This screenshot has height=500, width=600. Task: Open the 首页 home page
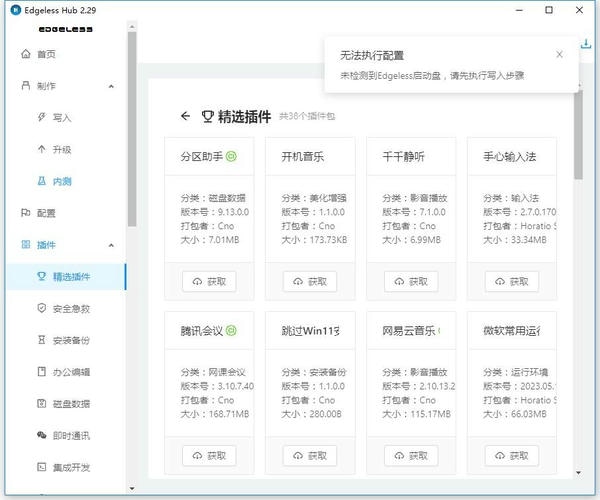[x=66, y=54]
